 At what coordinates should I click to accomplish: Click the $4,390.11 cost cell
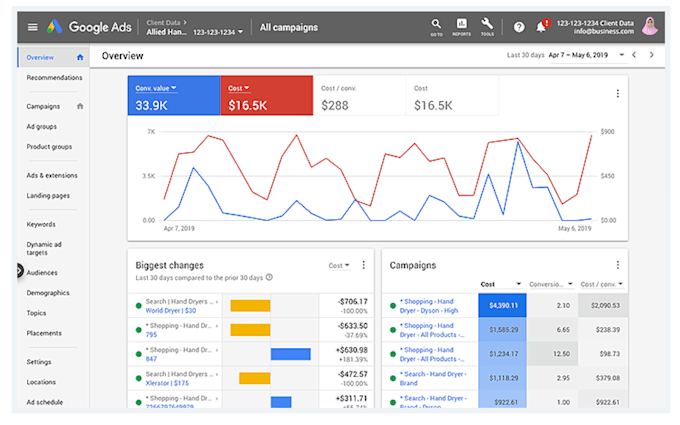(503, 305)
